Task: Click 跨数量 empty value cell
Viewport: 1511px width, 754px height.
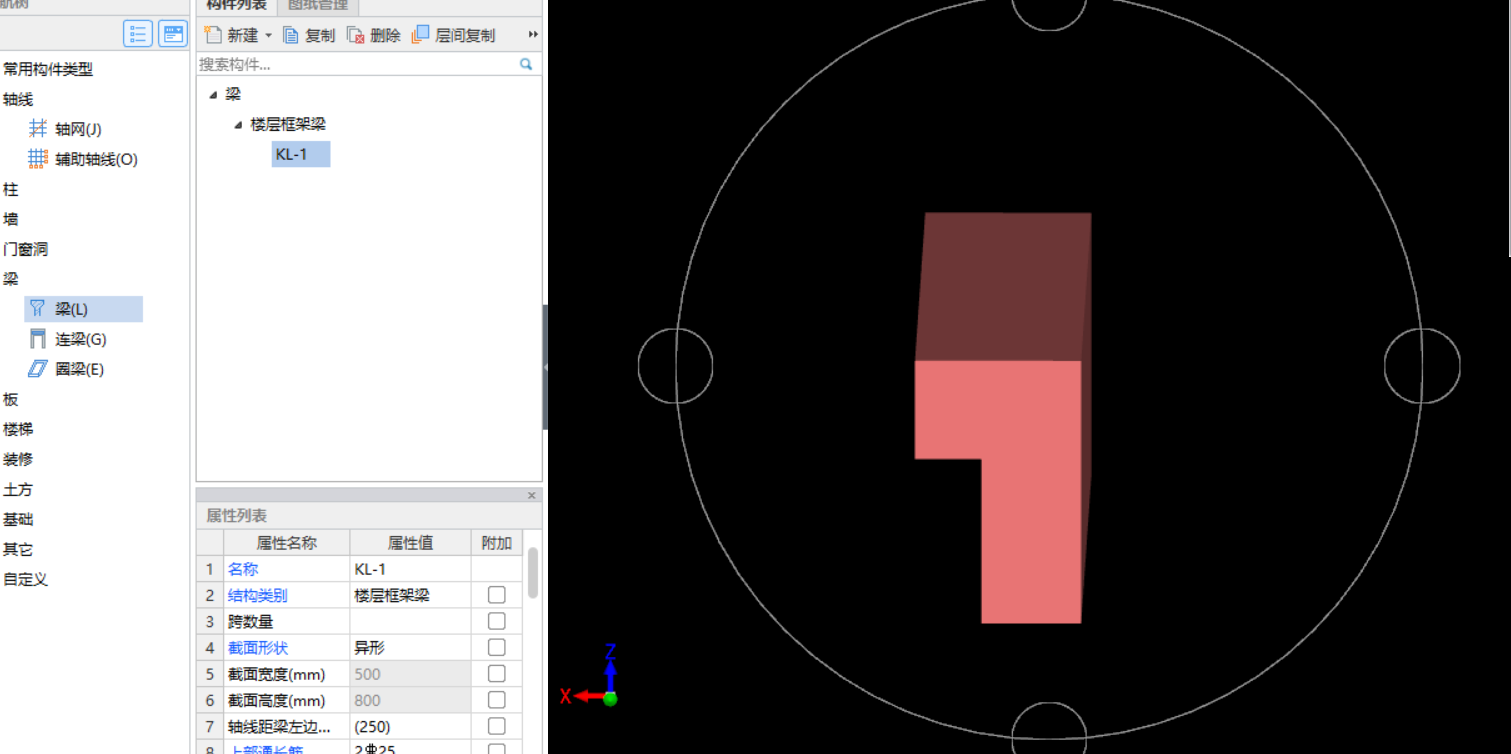Action: (x=410, y=621)
